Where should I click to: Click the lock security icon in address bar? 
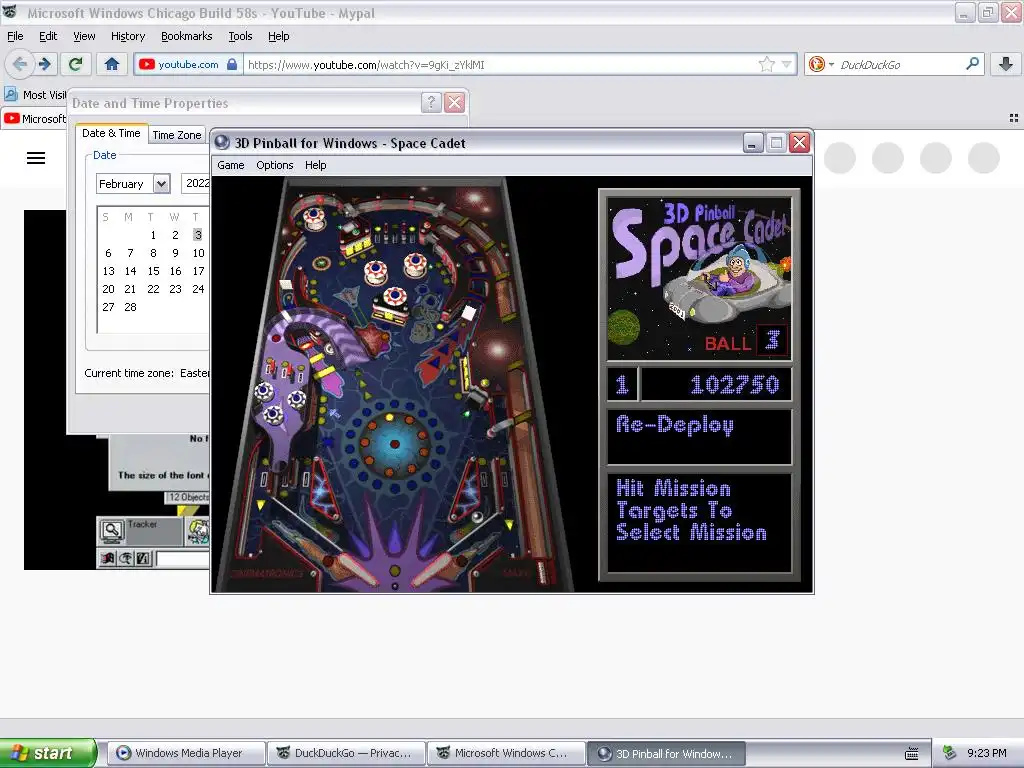click(x=232, y=64)
